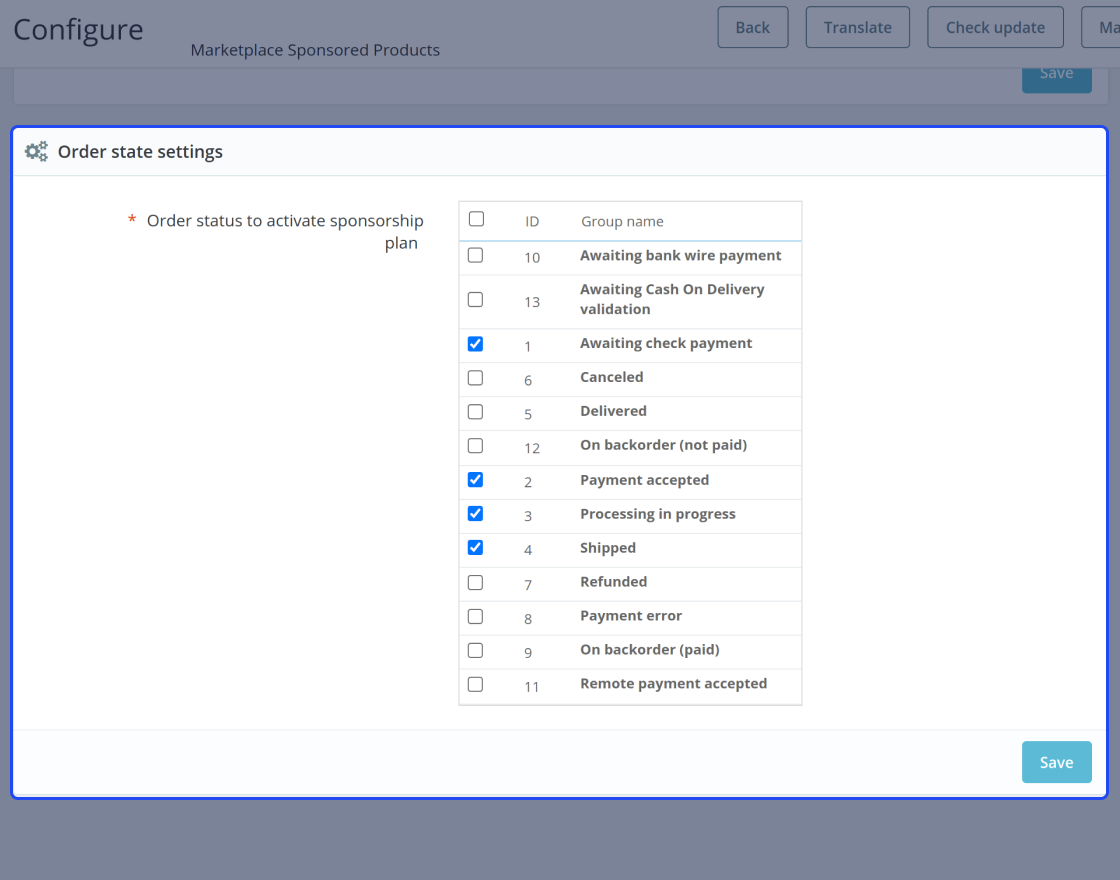
Task: Click ID value 13 in the table
Action: [x=532, y=302]
